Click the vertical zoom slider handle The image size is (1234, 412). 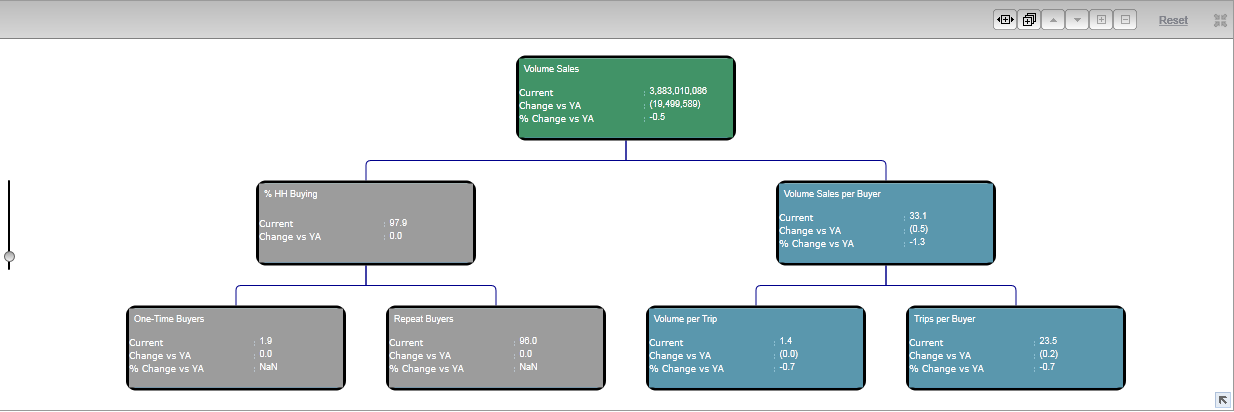point(9,257)
